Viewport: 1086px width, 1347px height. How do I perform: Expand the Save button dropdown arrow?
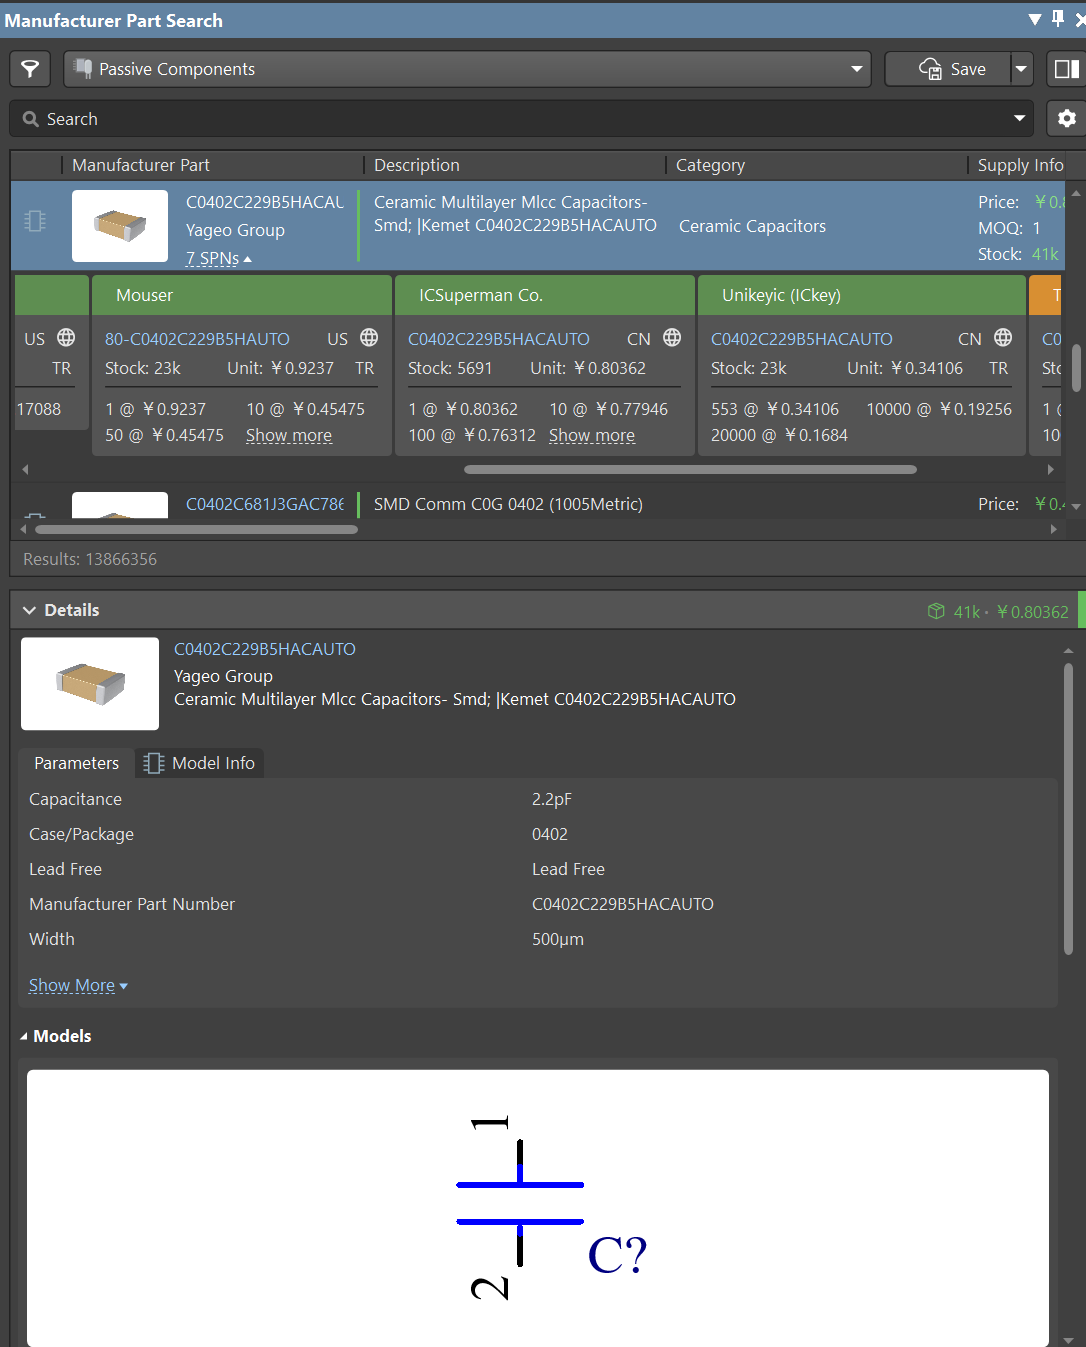tap(1021, 69)
